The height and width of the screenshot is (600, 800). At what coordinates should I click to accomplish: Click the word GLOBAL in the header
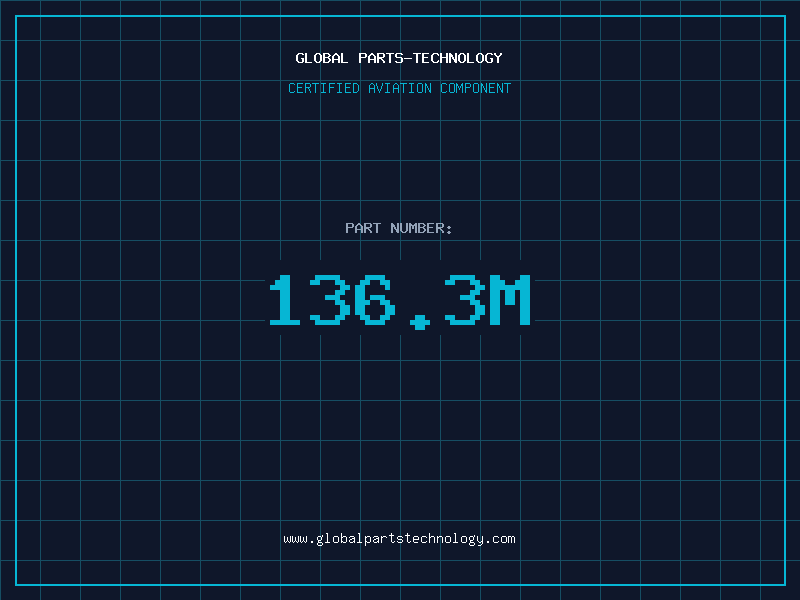tap(322, 59)
